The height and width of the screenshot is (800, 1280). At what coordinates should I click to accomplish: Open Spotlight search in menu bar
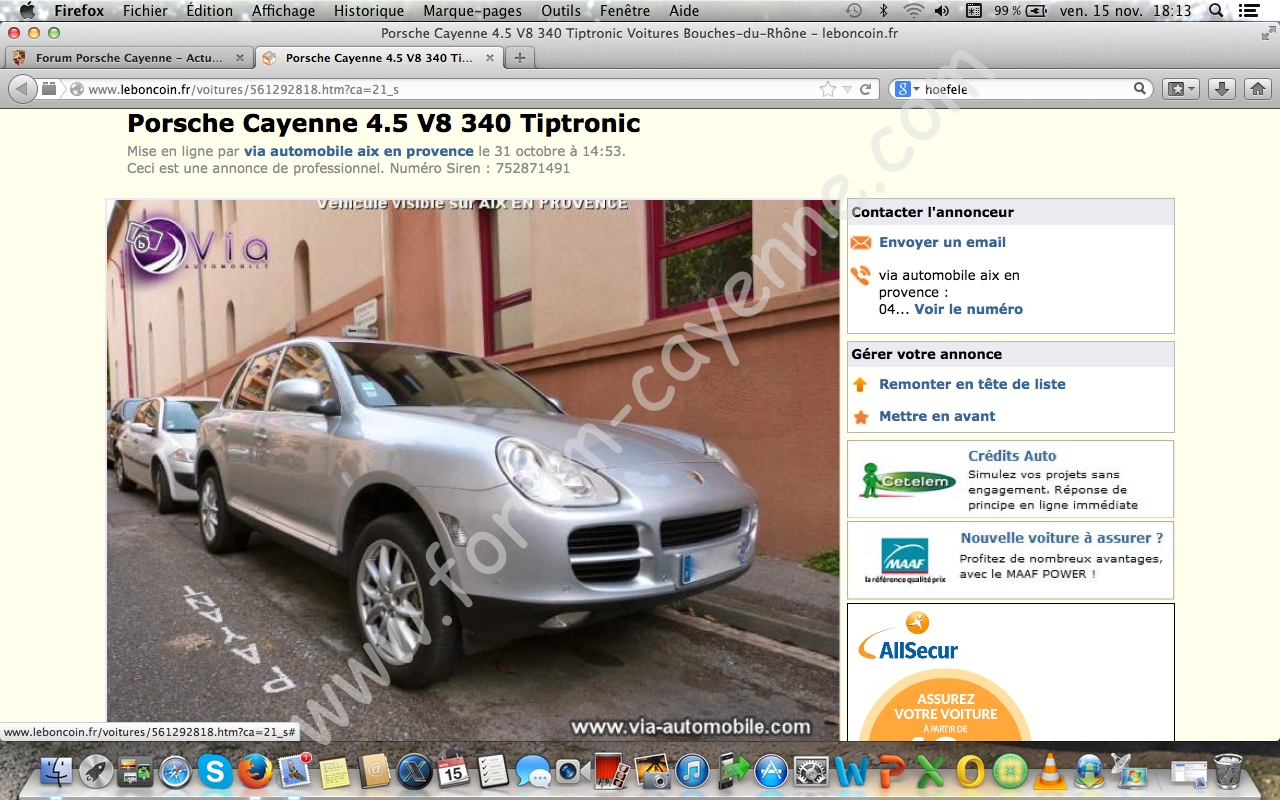1216,11
